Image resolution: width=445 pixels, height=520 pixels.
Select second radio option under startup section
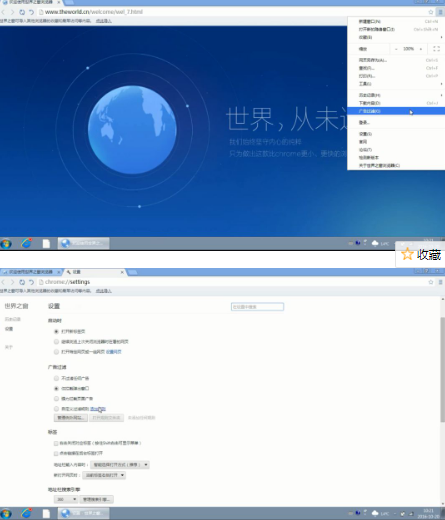(x=56, y=342)
